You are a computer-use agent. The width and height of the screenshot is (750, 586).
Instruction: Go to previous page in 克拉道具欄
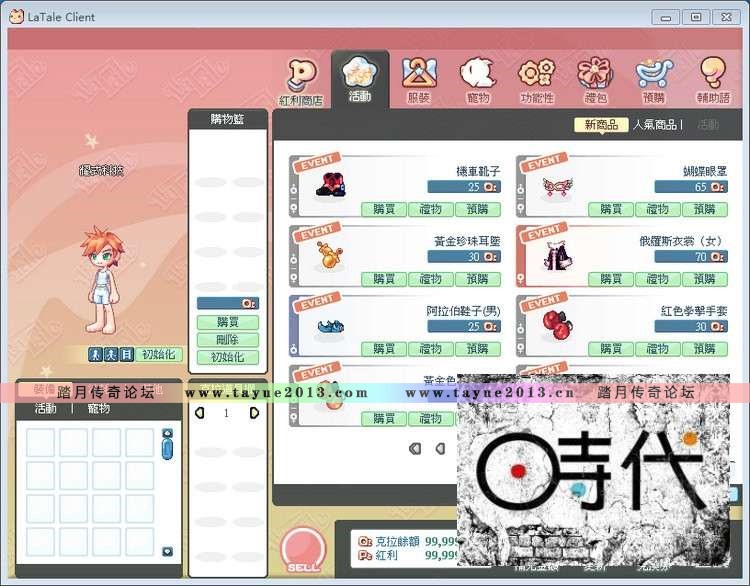point(200,413)
